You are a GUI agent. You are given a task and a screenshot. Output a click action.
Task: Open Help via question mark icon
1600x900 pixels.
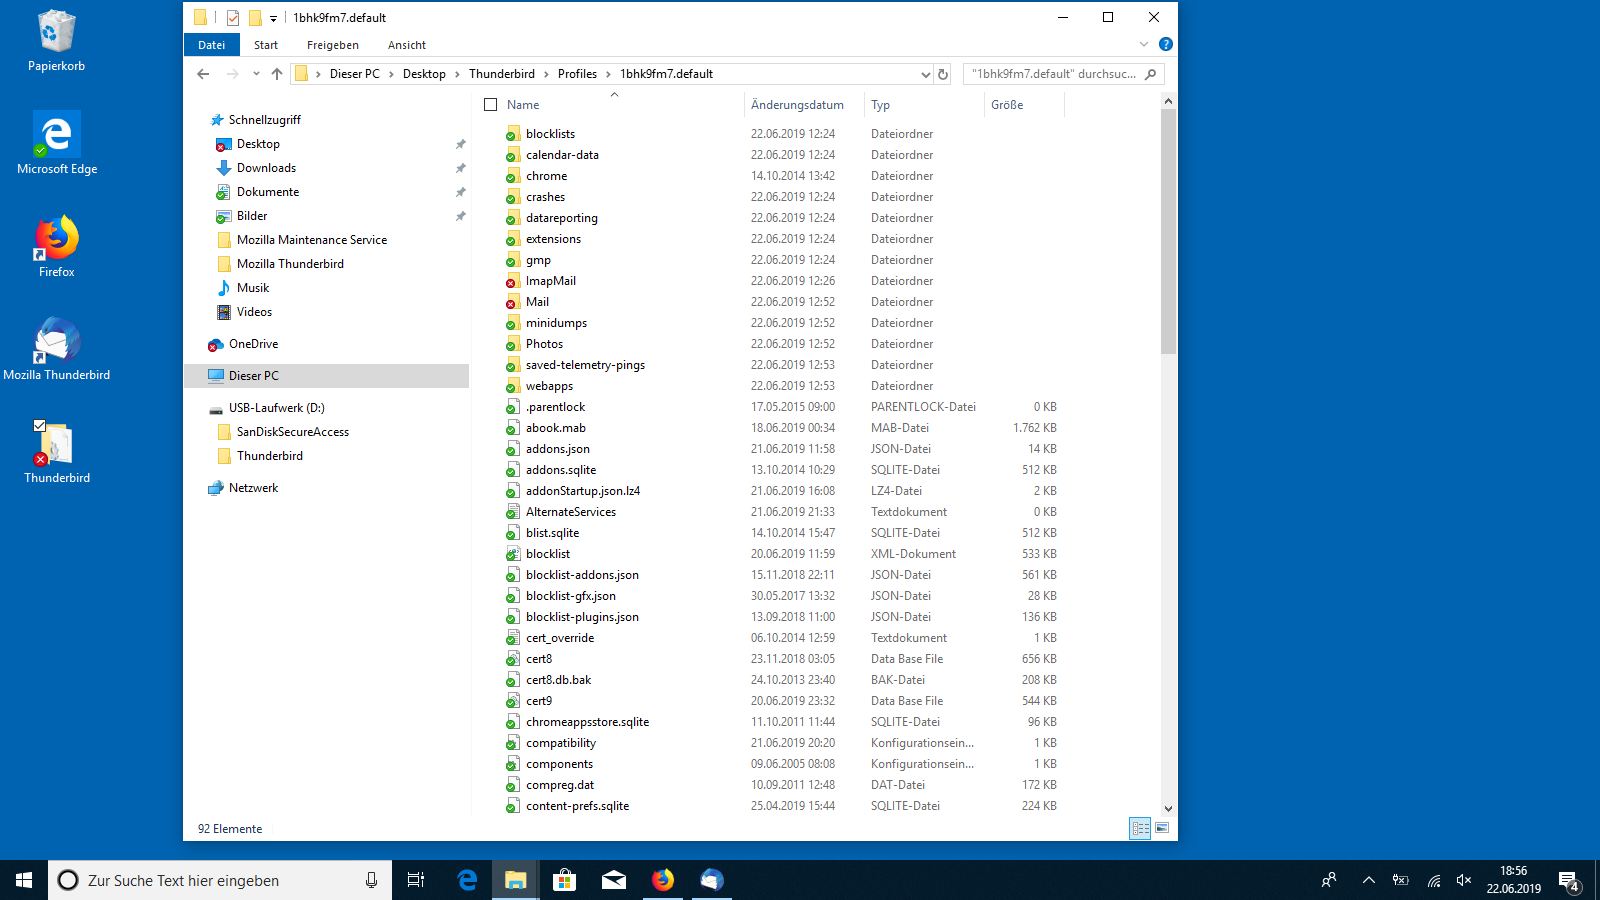coord(1165,45)
